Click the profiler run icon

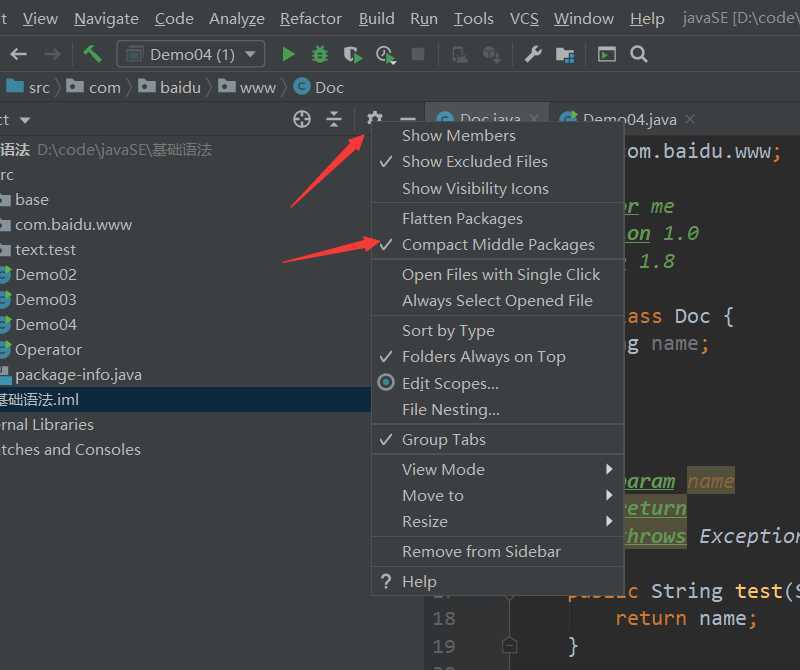coord(385,54)
